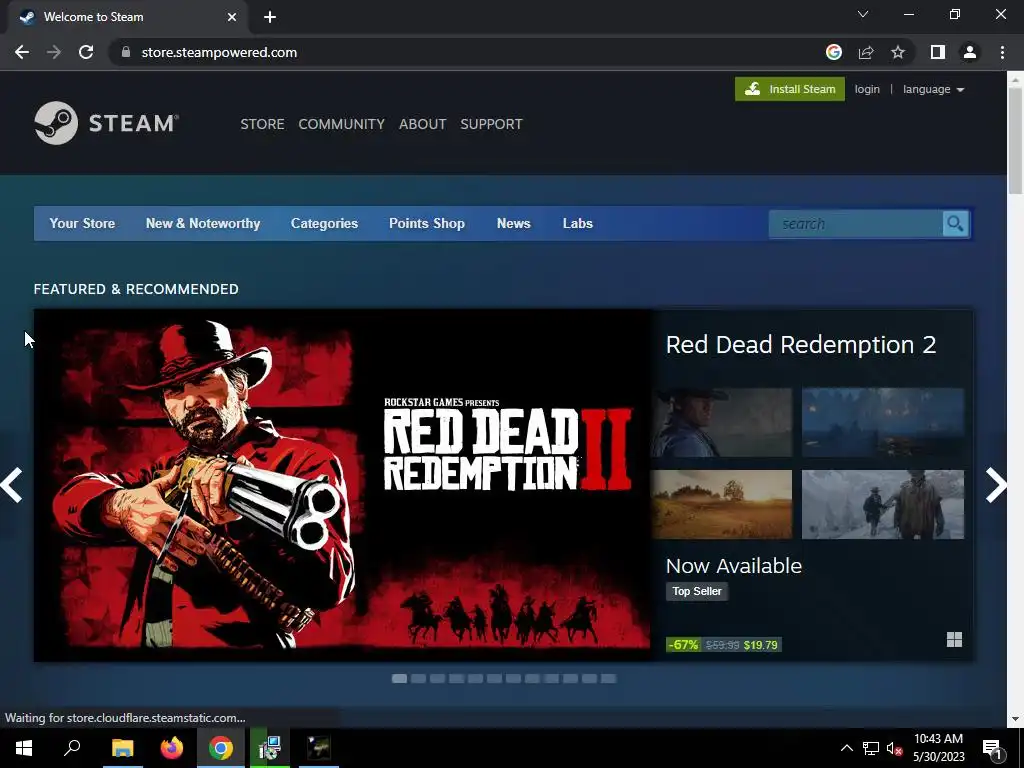
Task: Click the padlock site info icon
Action: click(x=126, y=52)
